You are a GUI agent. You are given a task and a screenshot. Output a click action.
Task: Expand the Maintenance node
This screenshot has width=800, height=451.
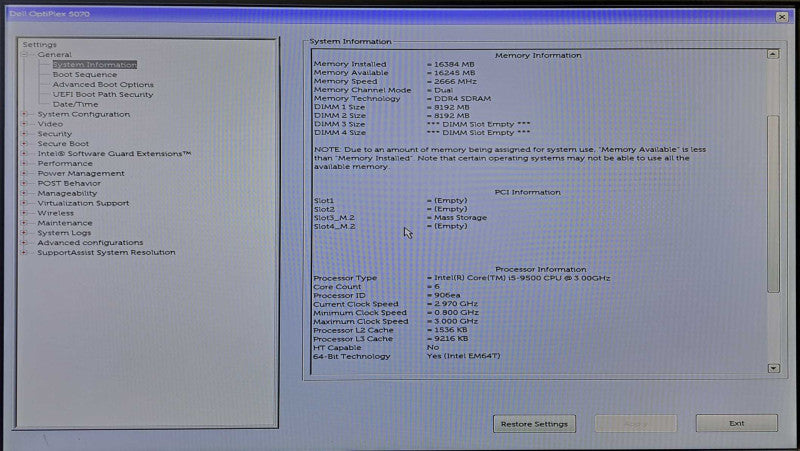24,223
